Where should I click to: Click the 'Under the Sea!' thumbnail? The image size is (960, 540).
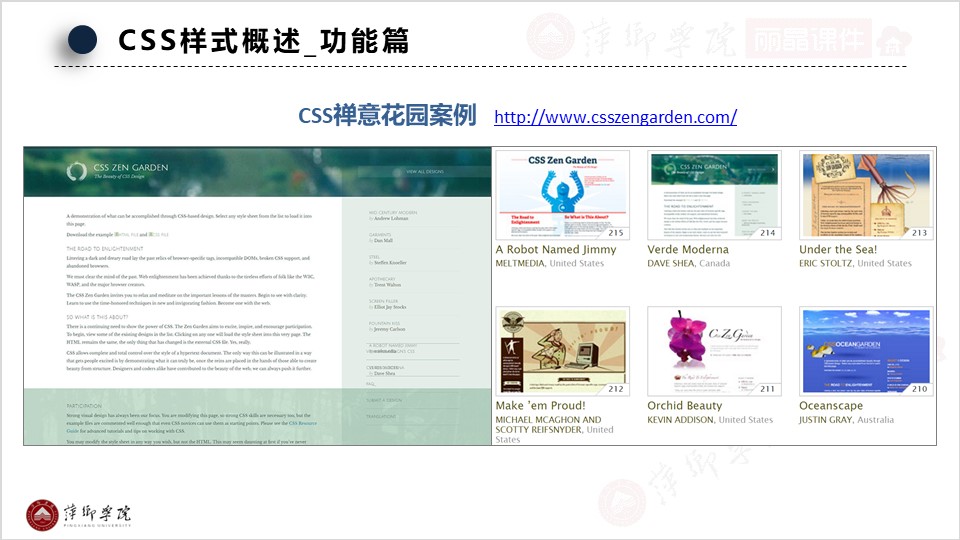tap(866, 195)
